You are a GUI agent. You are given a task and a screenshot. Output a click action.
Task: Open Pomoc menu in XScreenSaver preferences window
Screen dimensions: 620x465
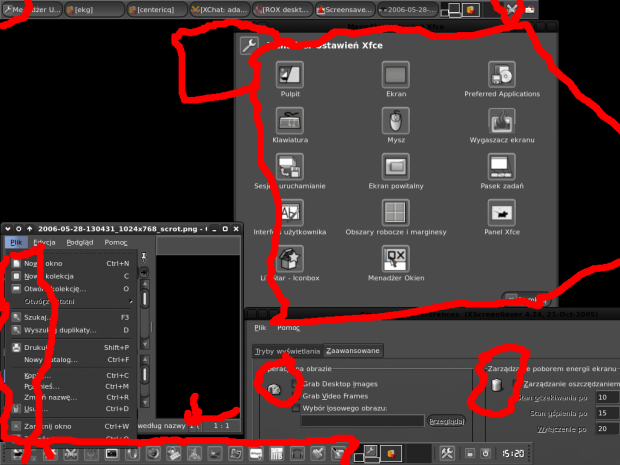point(288,328)
